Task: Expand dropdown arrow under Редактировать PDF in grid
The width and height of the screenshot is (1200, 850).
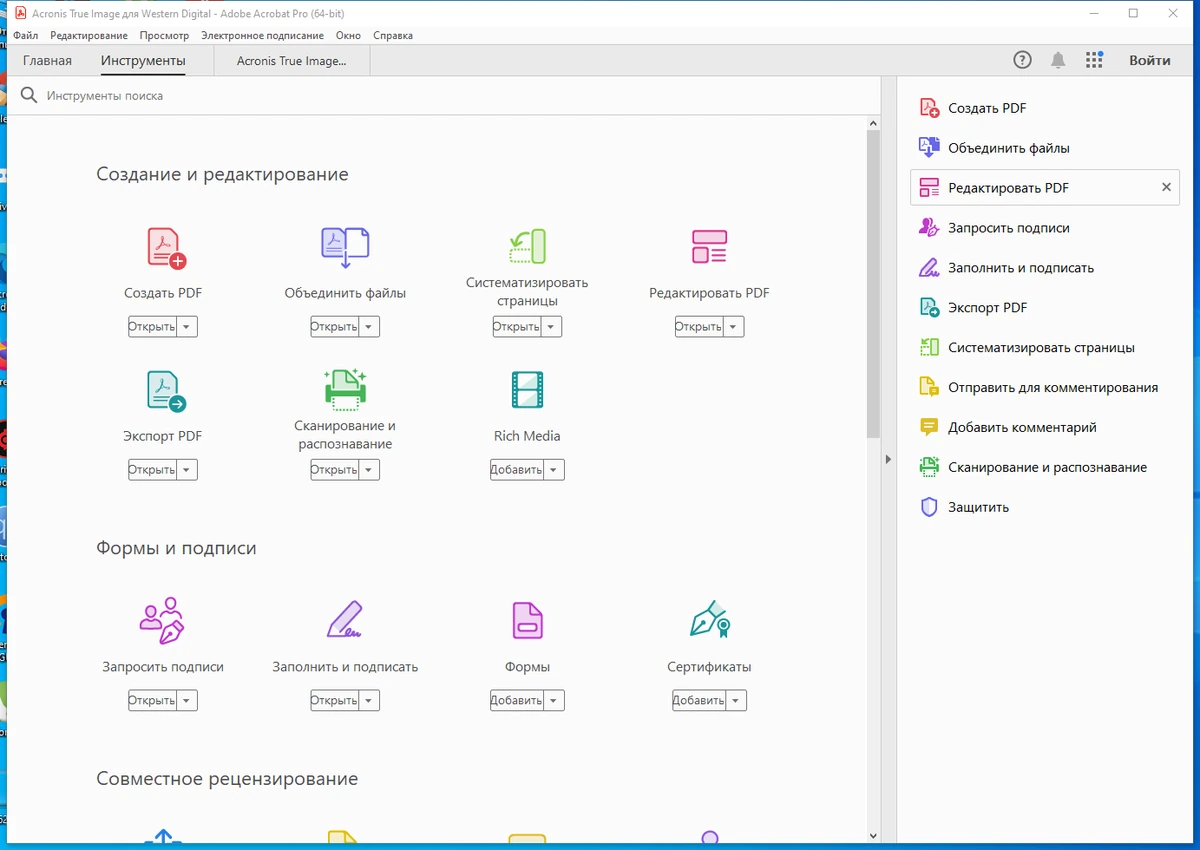Action: pos(734,327)
